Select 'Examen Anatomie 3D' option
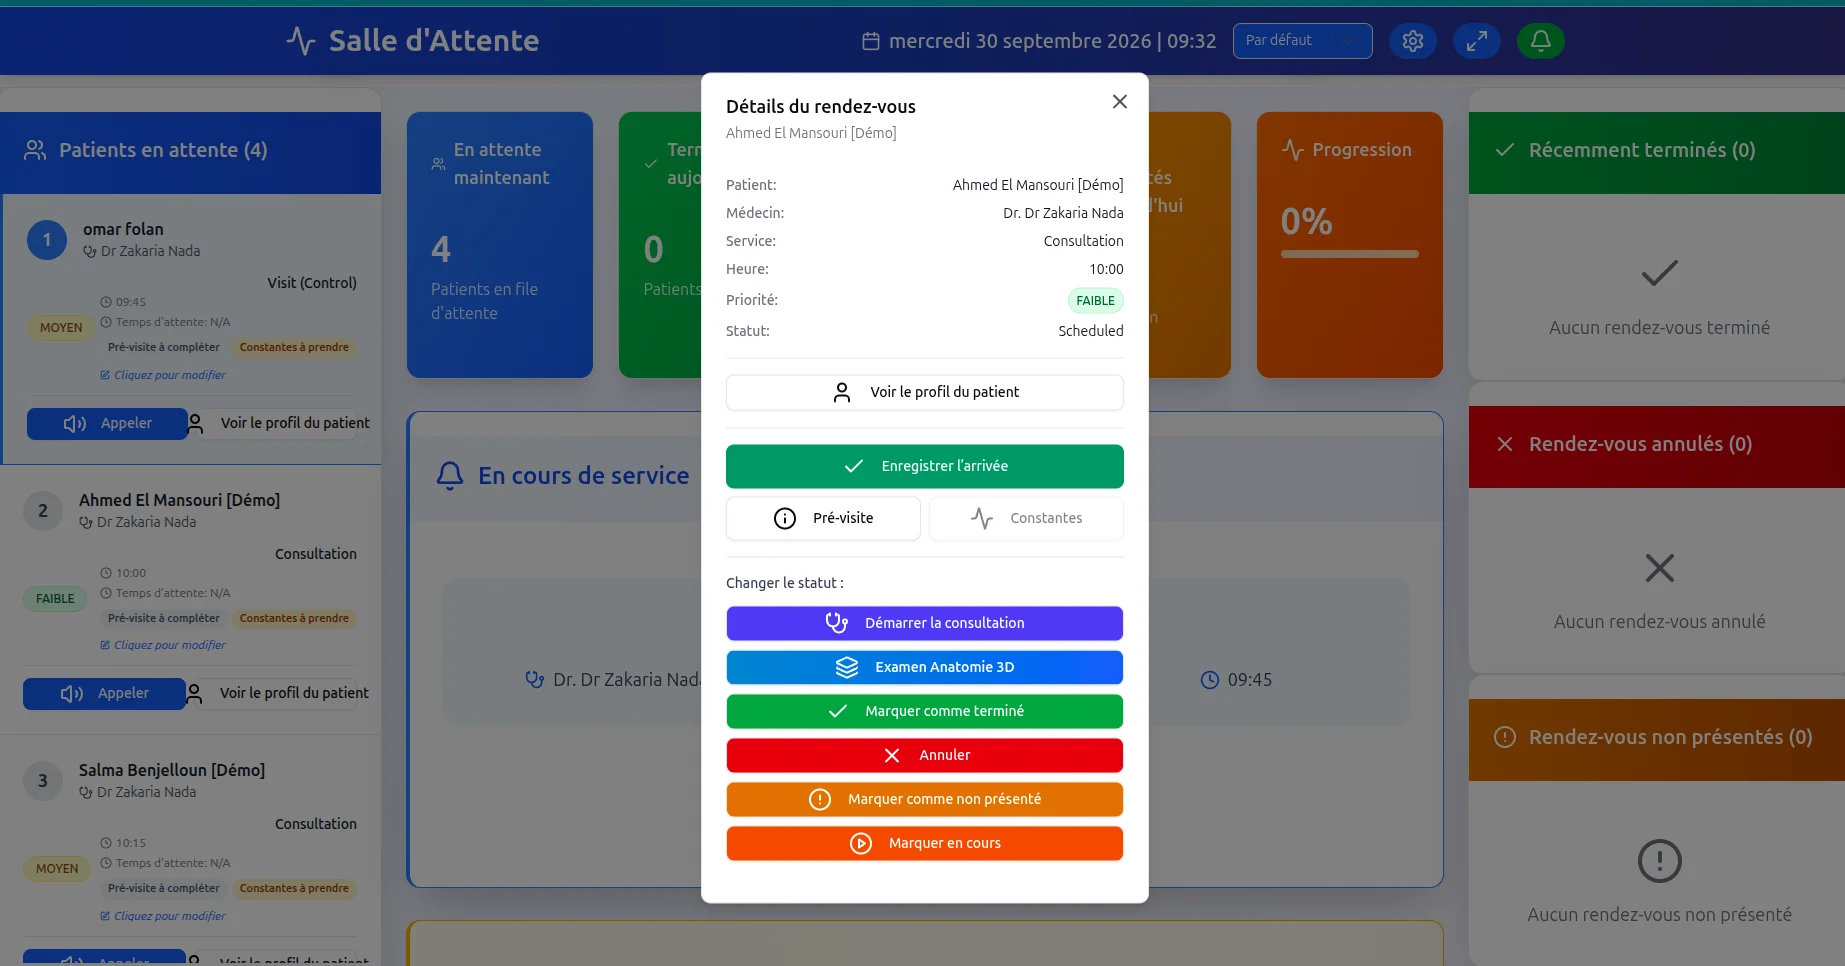The image size is (1845, 966). coord(924,667)
